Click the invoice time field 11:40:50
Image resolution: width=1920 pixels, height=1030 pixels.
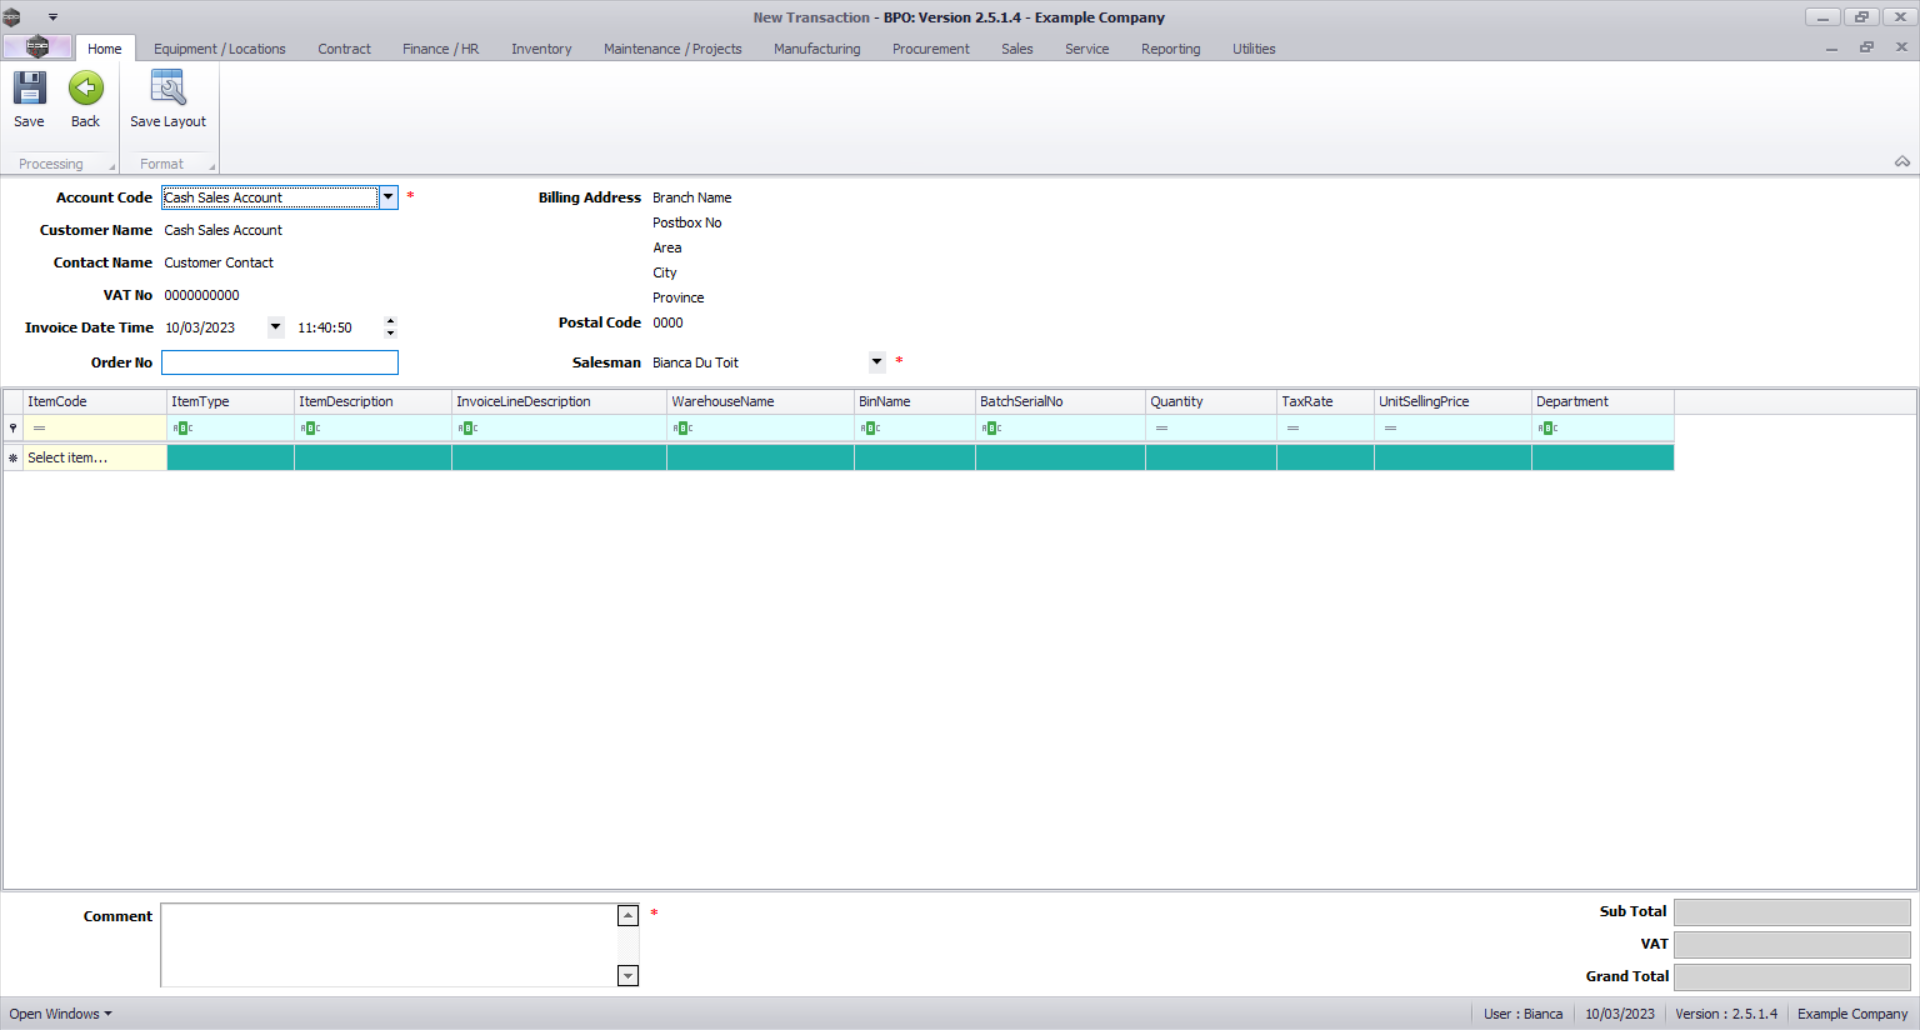coord(338,327)
